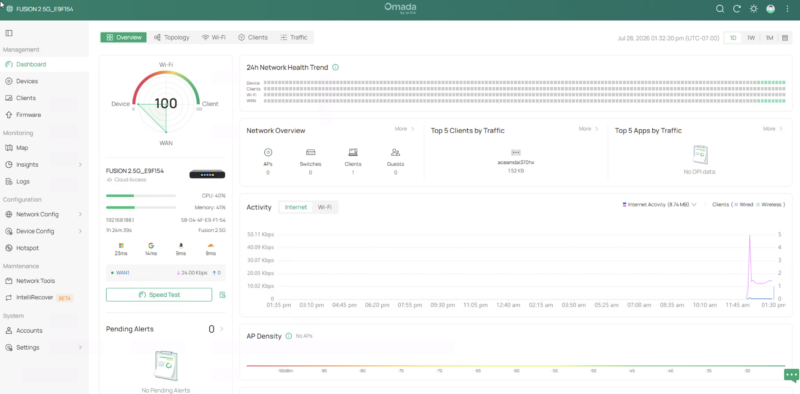The width and height of the screenshot is (800, 394).
Task: Click the globe icon beside FUSION 2.5G_E9F154
Action: 9,9
